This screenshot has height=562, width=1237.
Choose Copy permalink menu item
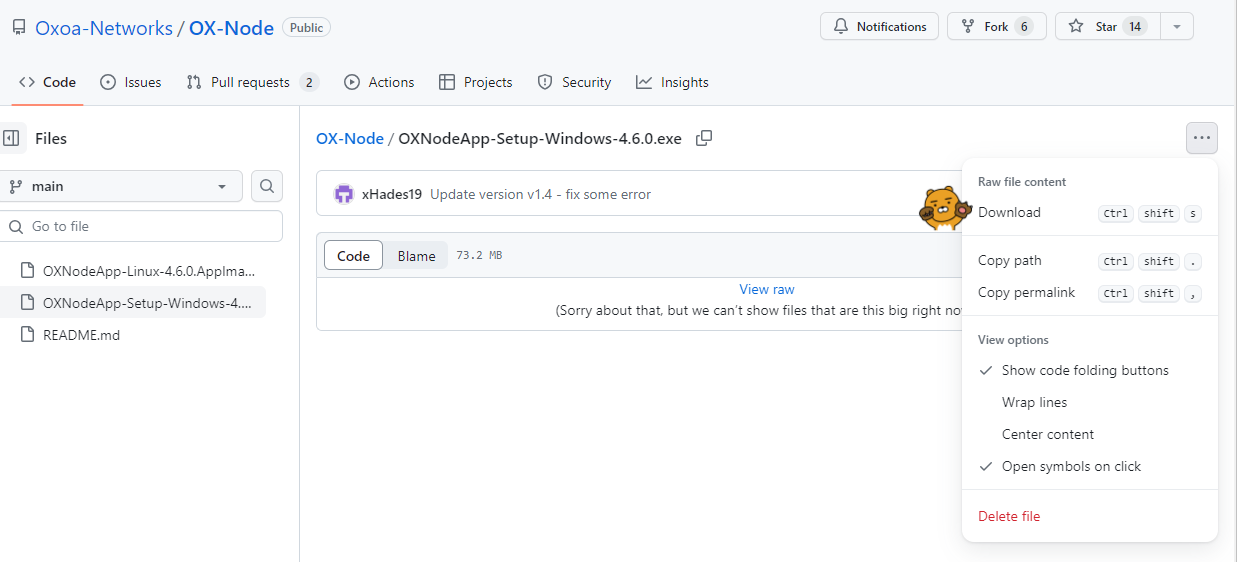(1090, 292)
